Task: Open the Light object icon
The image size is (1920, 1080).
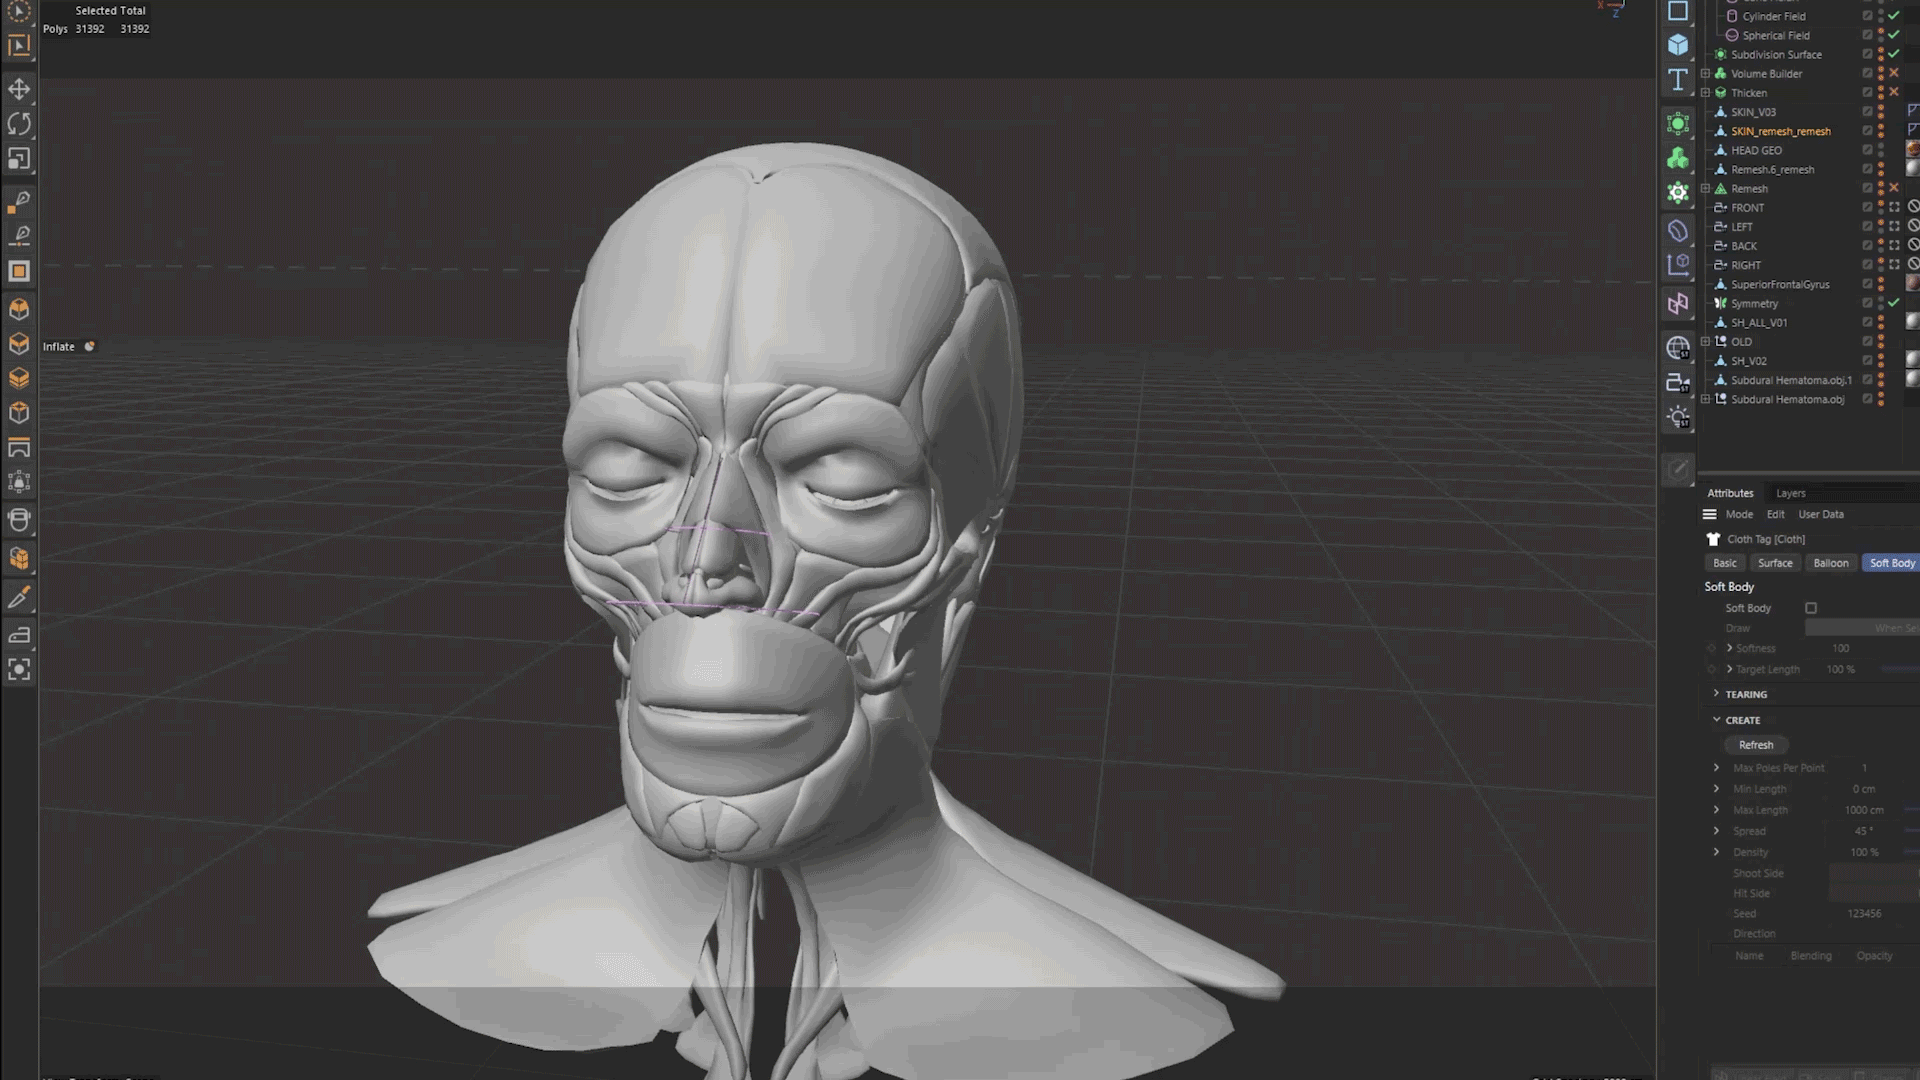Action: (x=1678, y=418)
